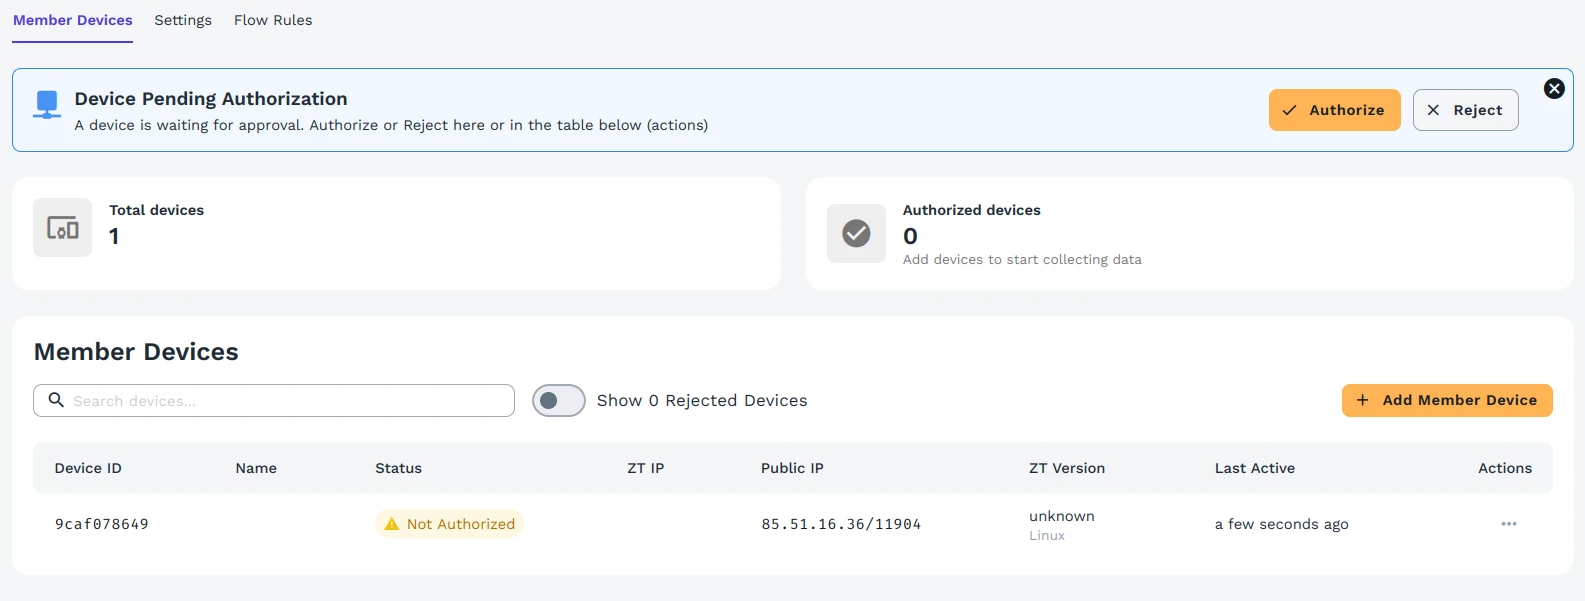Click the Total devices icon

(x=63, y=228)
